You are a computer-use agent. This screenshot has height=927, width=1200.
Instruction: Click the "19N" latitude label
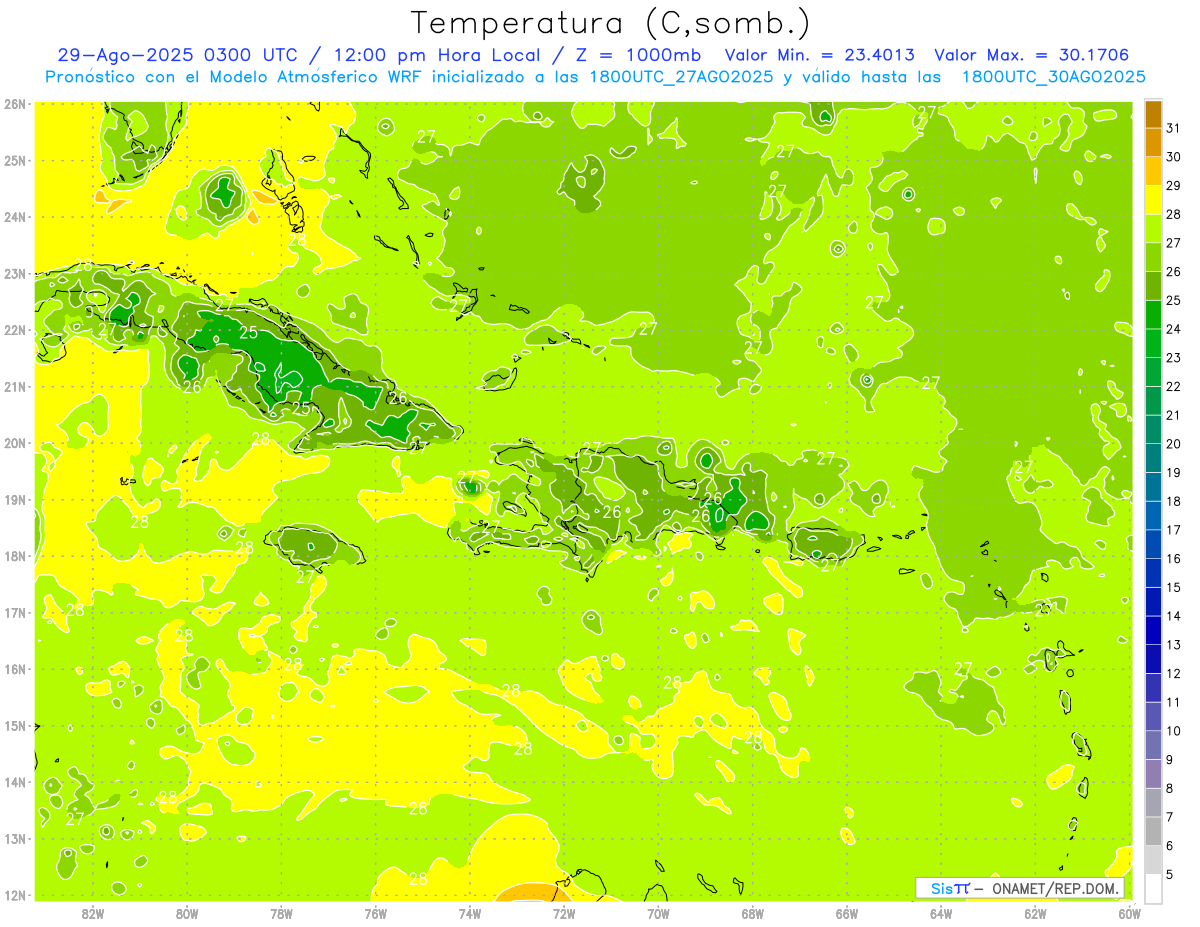pos(14,499)
